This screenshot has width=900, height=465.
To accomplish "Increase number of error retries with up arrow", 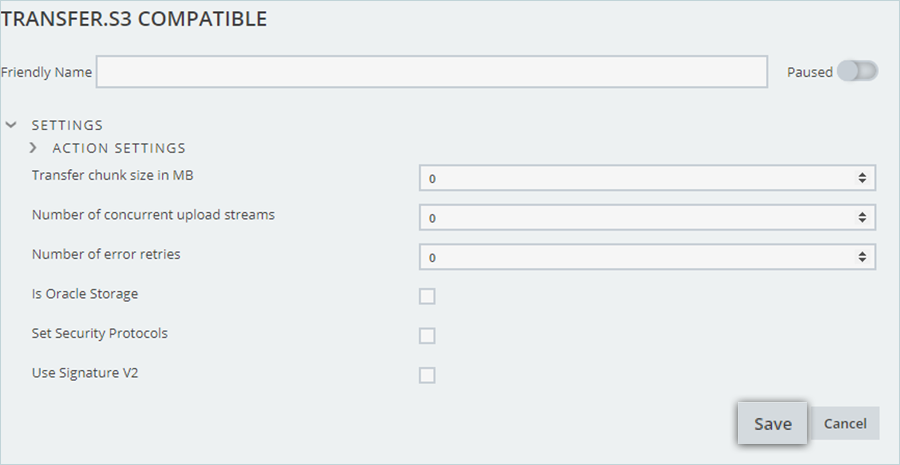I will coord(862,254).
